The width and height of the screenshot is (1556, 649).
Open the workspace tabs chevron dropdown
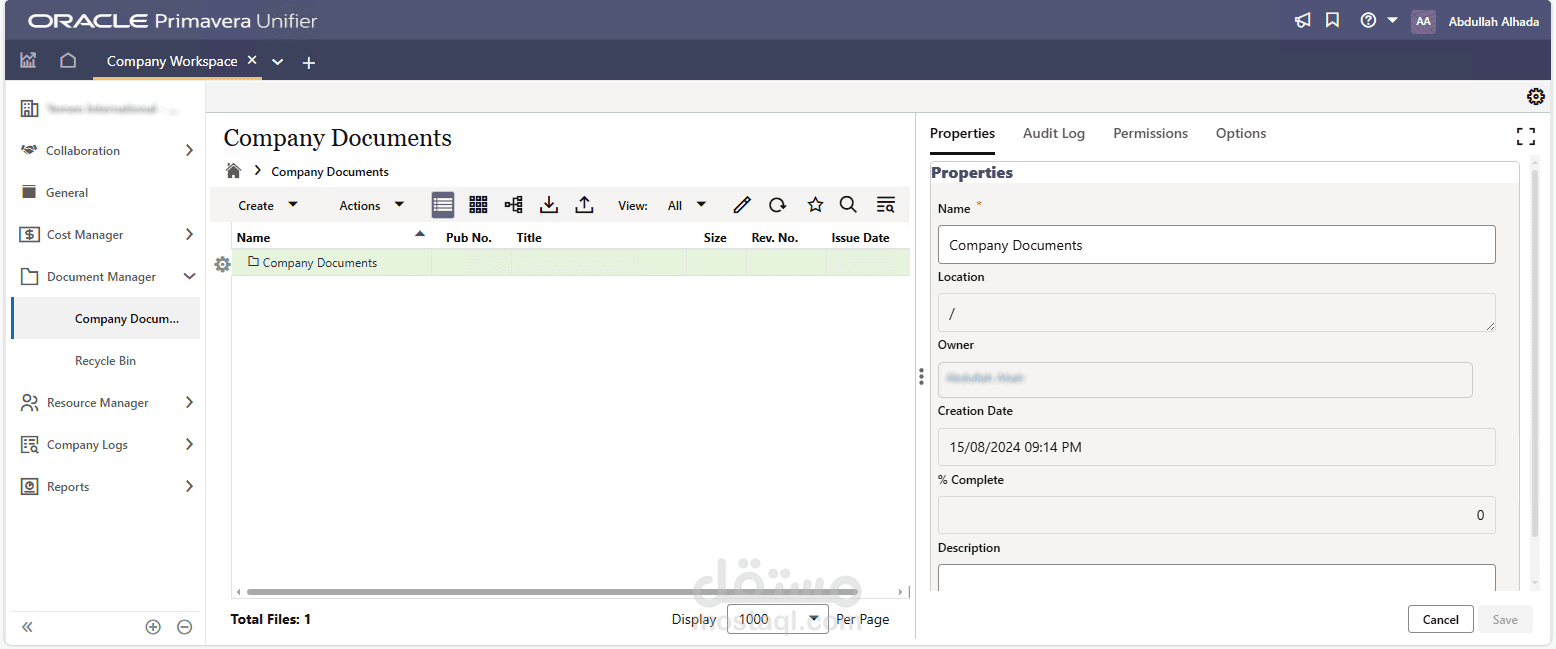278,62
